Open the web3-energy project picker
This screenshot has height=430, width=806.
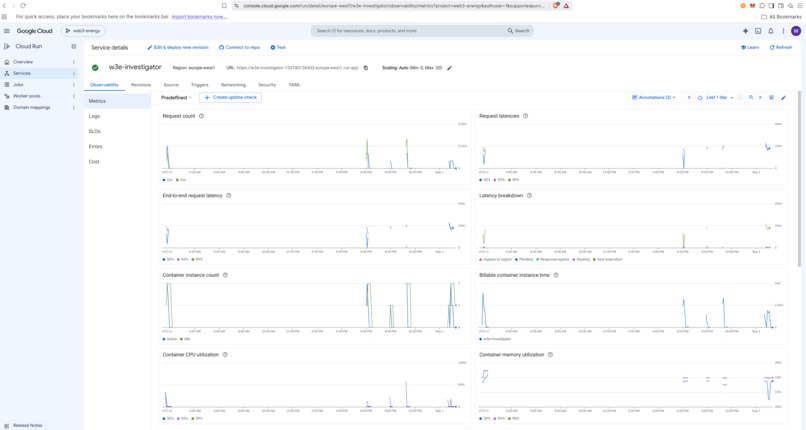83,31
